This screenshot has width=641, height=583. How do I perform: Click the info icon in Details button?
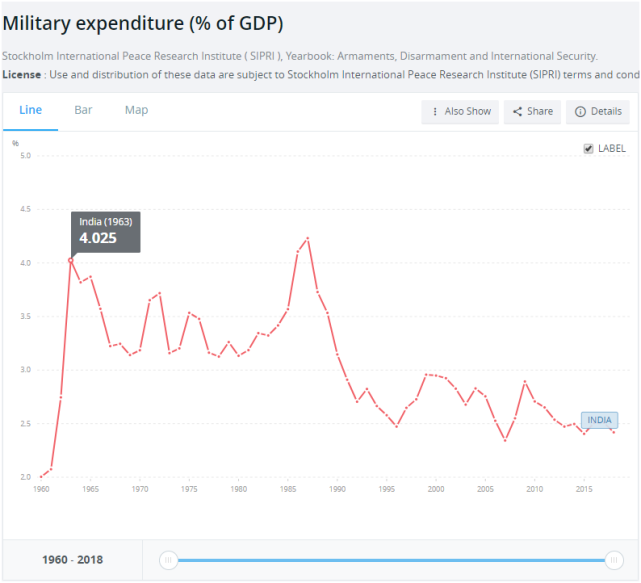580,112
